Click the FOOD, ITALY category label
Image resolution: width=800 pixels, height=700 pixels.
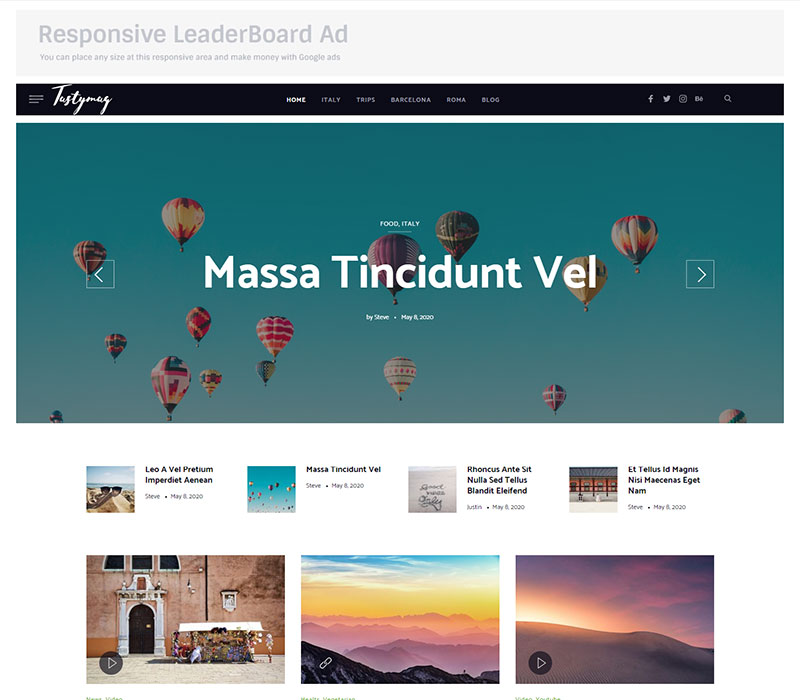click(399, 223)
